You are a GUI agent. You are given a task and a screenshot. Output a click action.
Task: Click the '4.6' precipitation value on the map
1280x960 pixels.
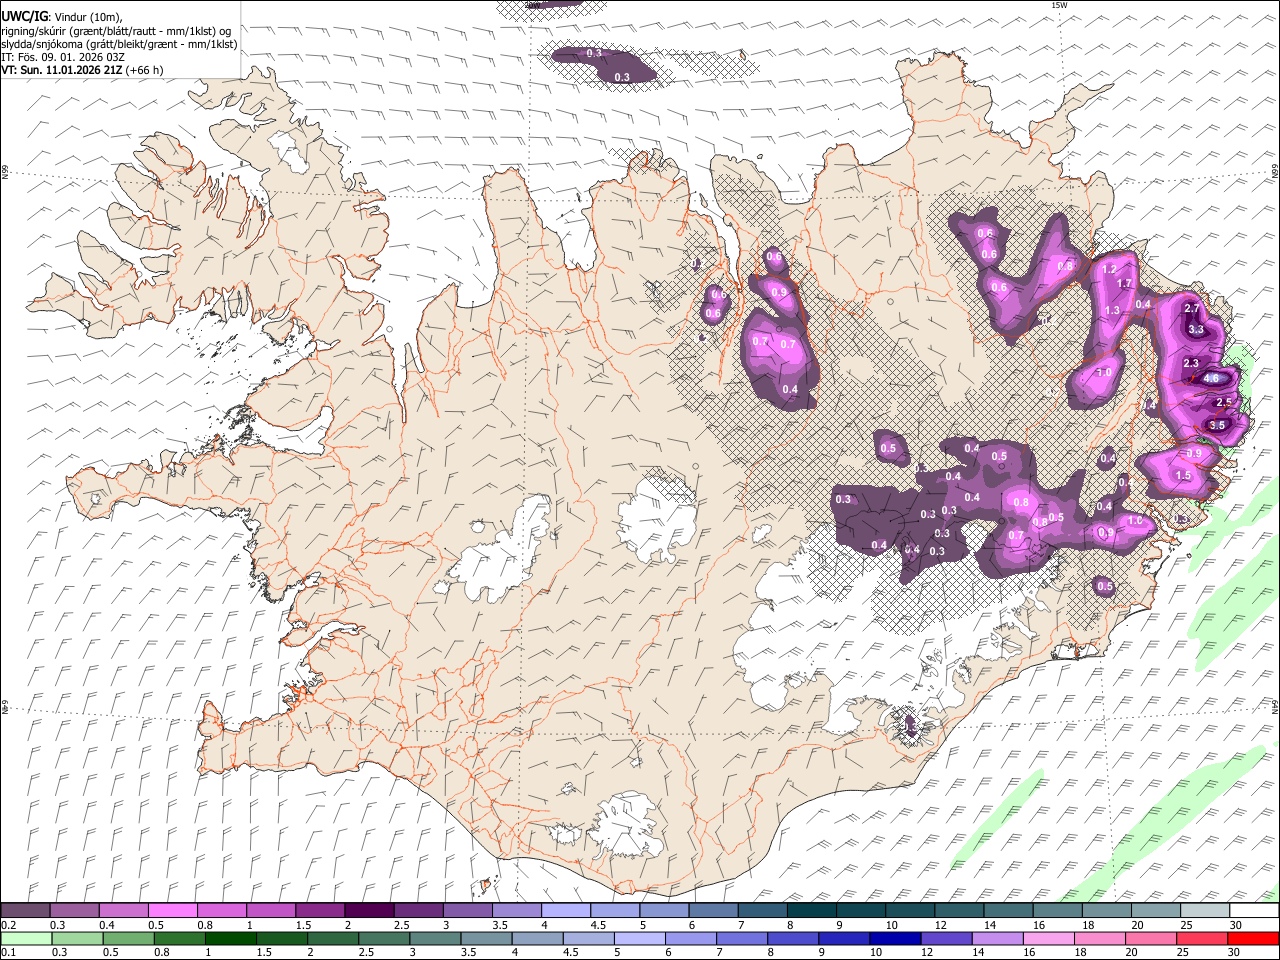[x=1211, y=378]
